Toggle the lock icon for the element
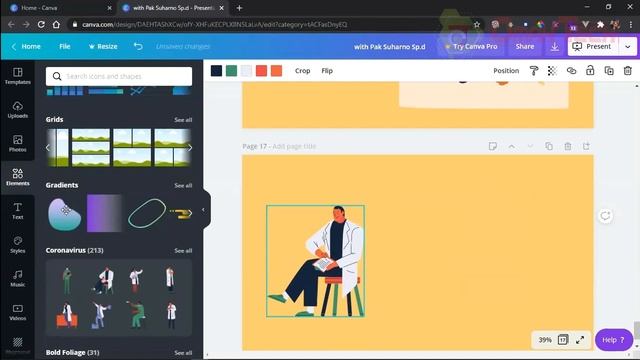Screen dimensions: 640x360 coord(590,71)
